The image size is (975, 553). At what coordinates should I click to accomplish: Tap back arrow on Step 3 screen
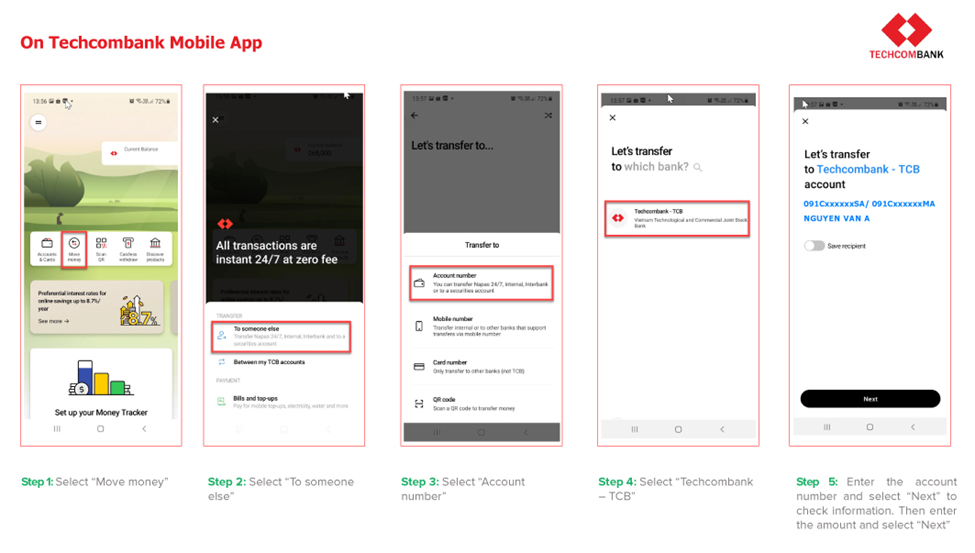[415, 116]
